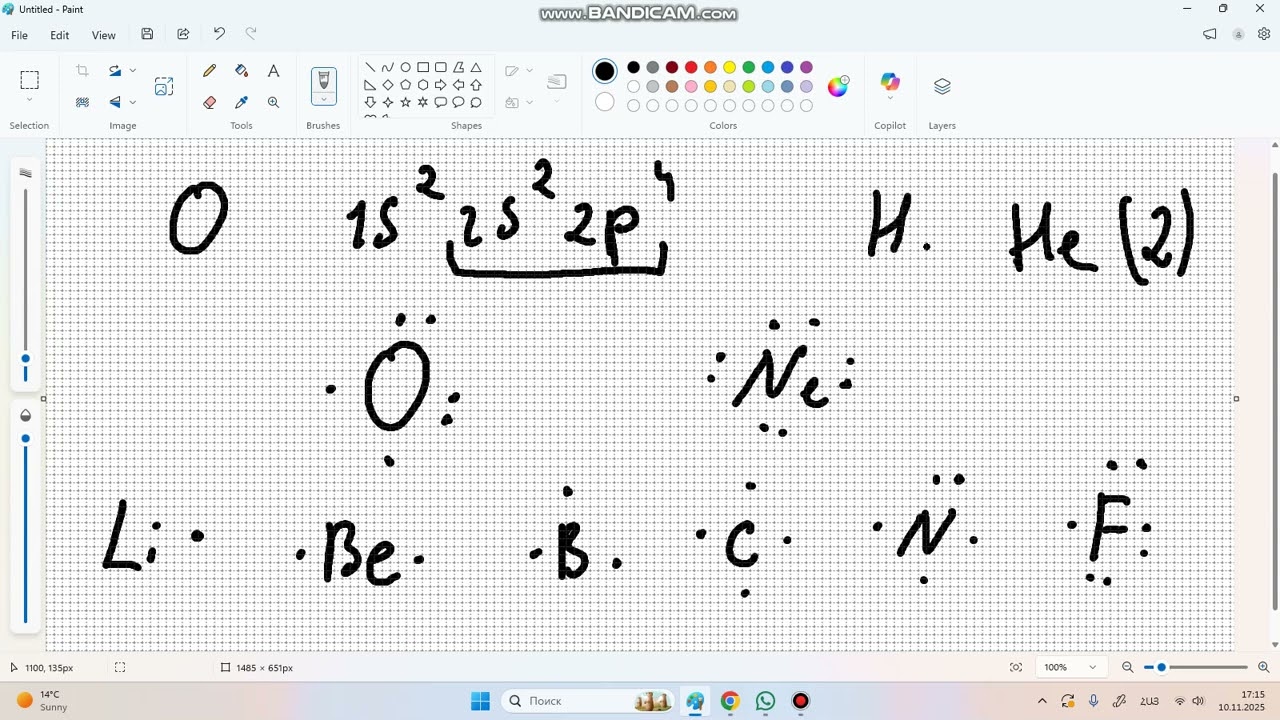Click the rectangular Selection tool
Image resolution: width=1280 pixels, height=720 pixels.
click(x=29, y=80)
